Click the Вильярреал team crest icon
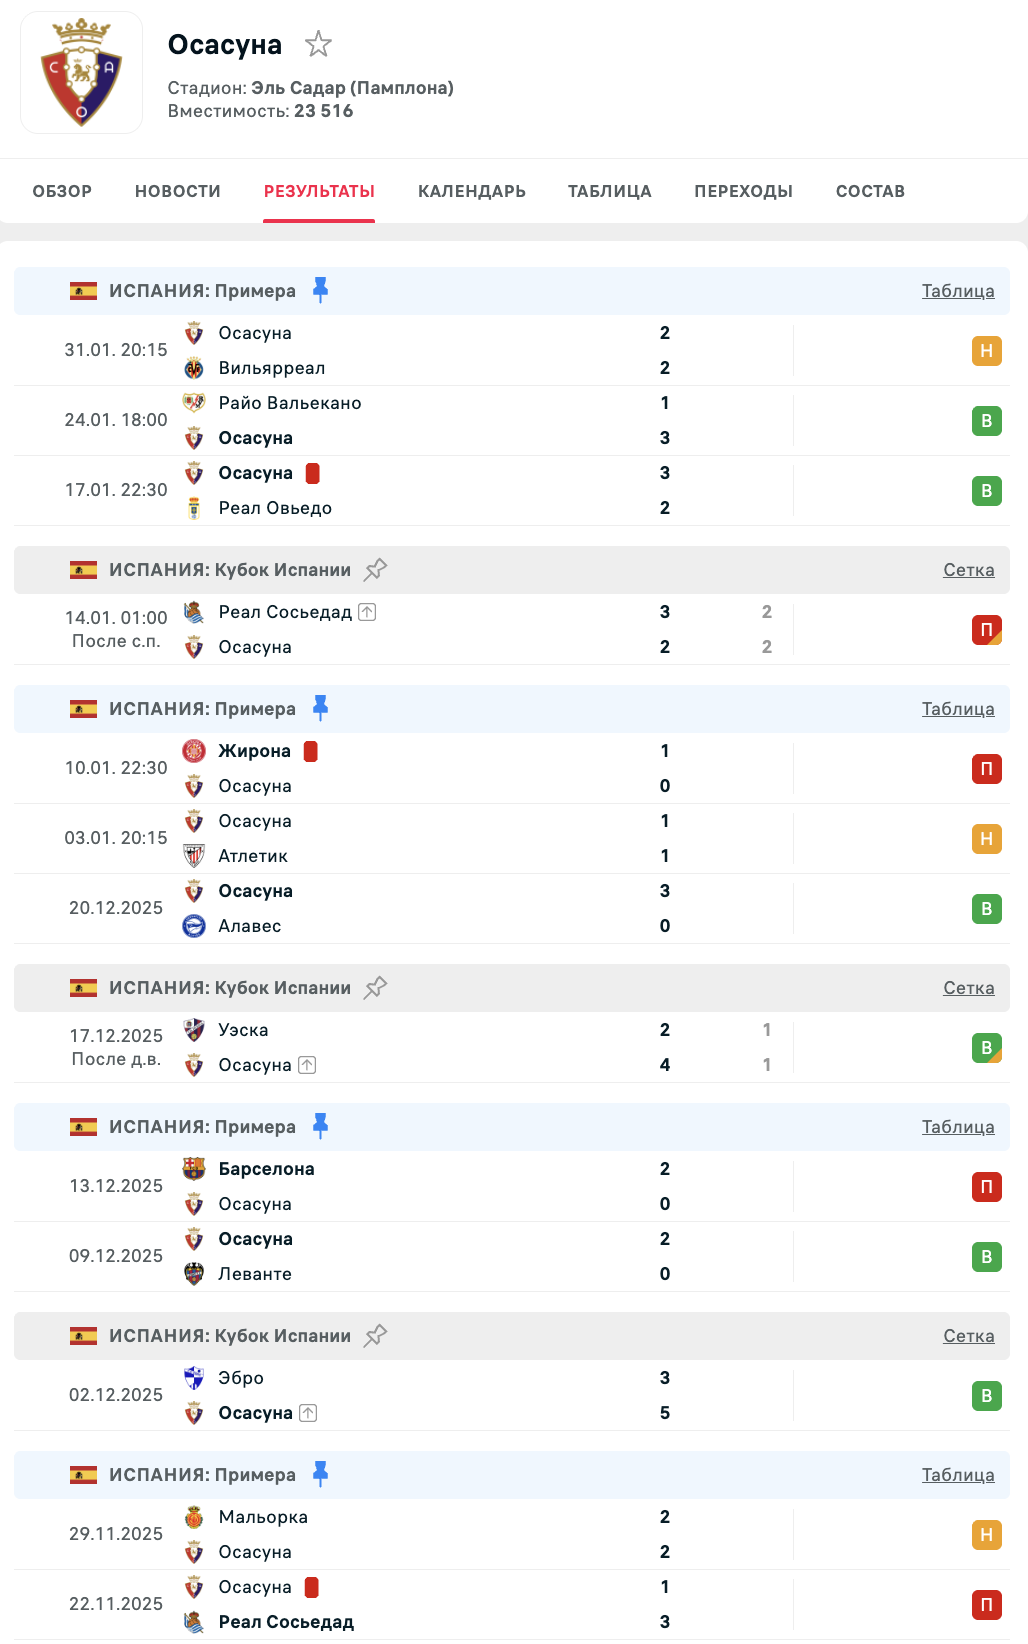1028x1644 pixels. click(x=194, y=368)
